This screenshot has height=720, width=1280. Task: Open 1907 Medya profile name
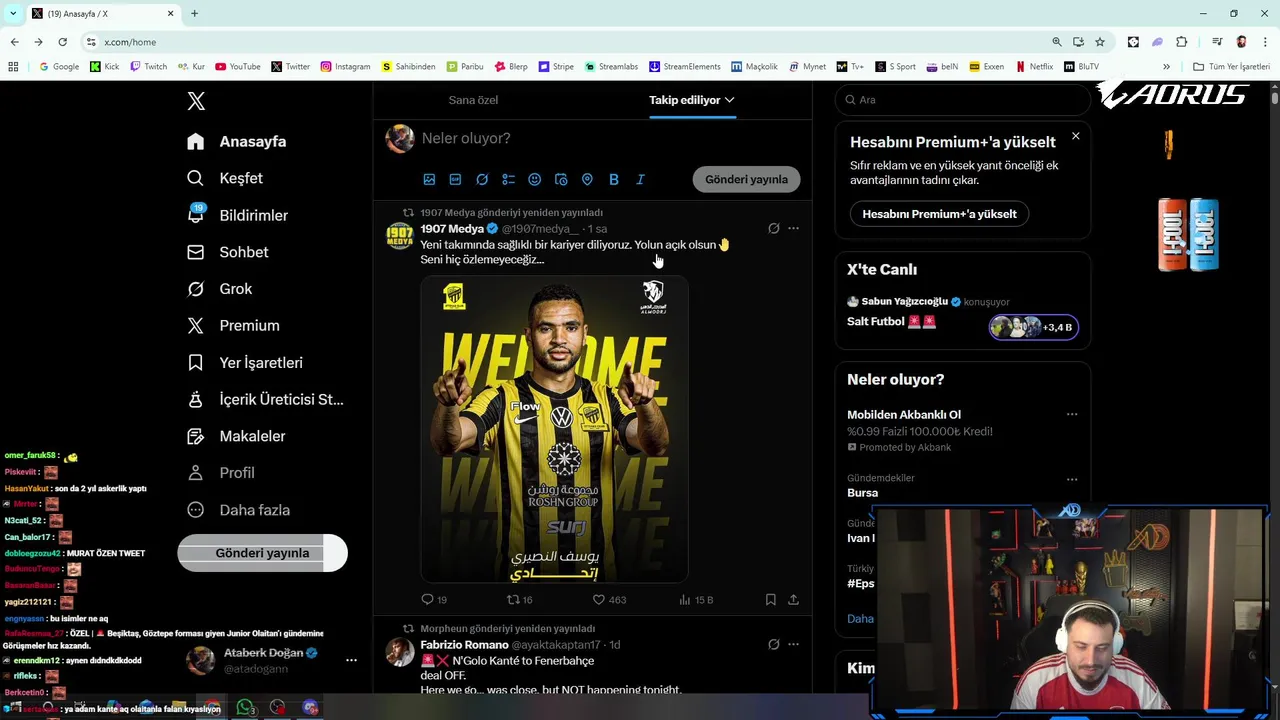tap(452, 229)
